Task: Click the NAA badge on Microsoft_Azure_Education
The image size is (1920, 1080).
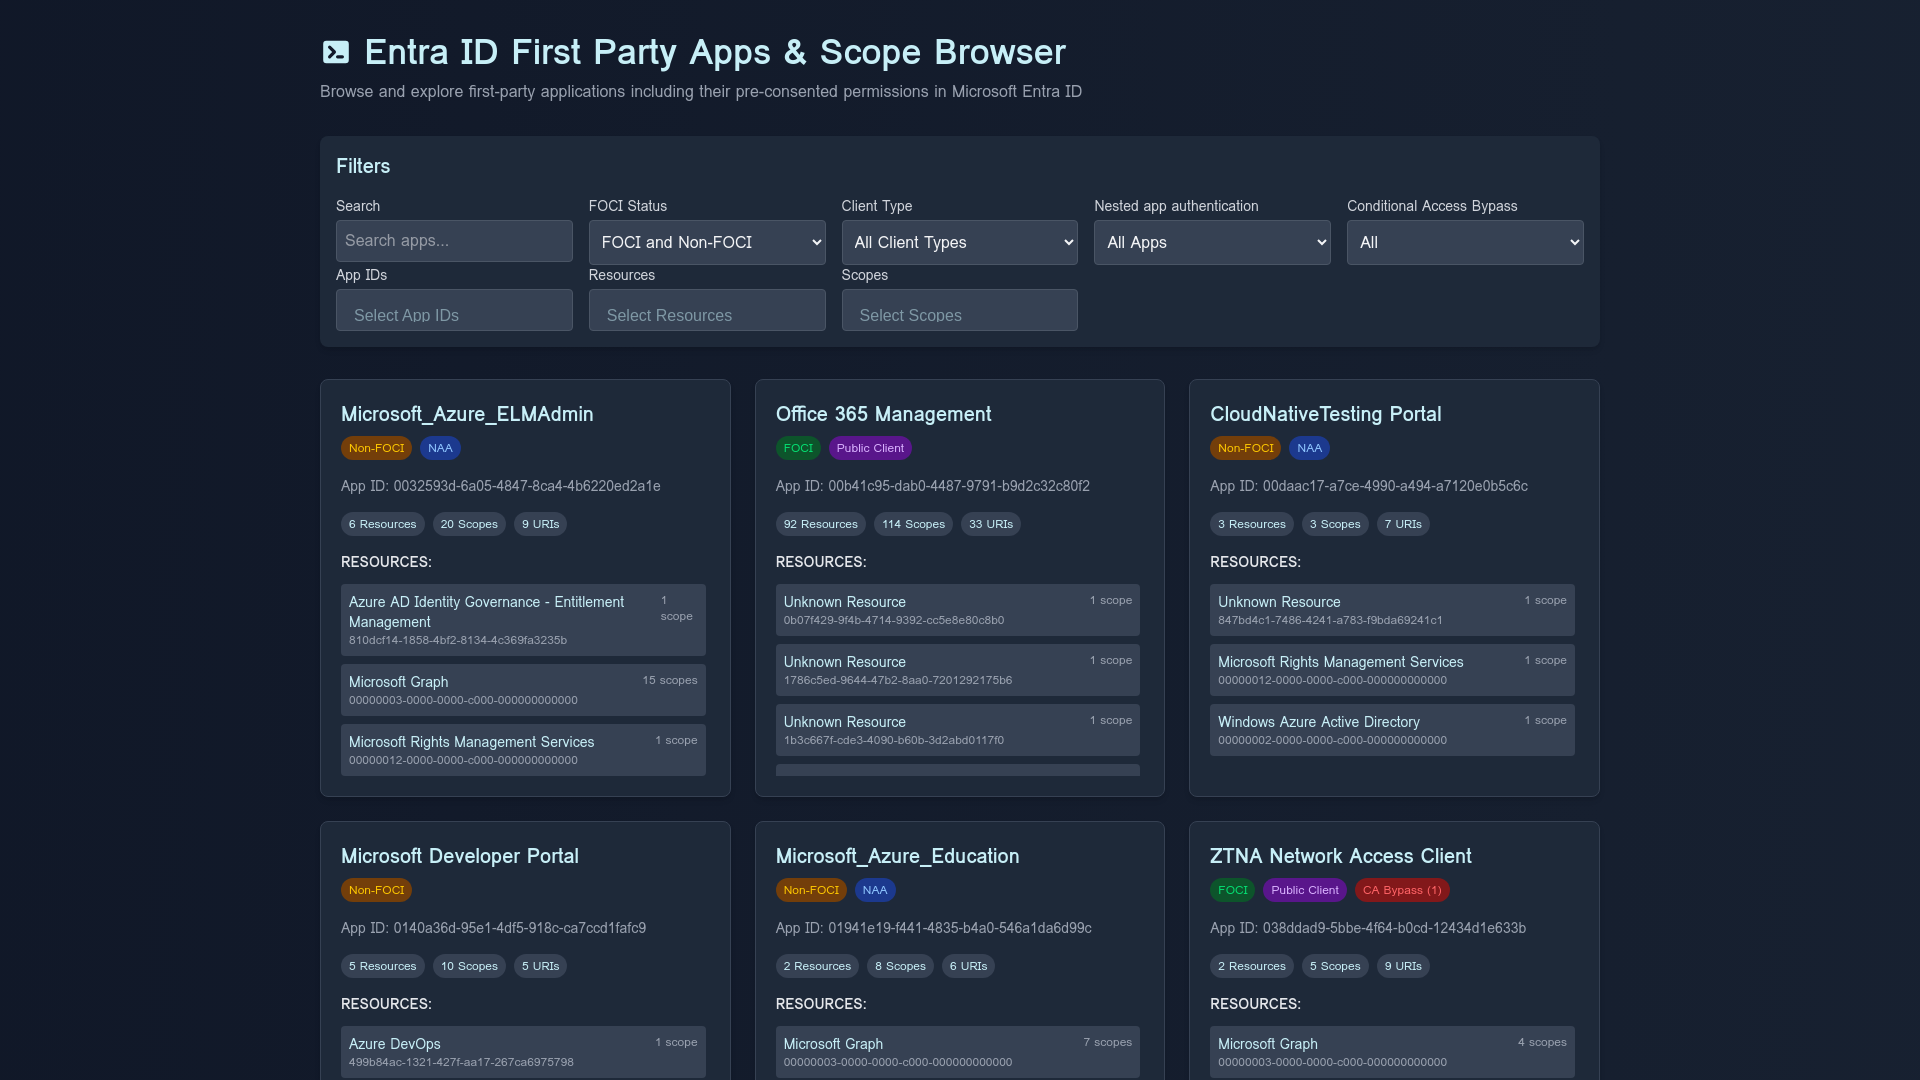Action: pyautogui.click(x=875, y=890)
